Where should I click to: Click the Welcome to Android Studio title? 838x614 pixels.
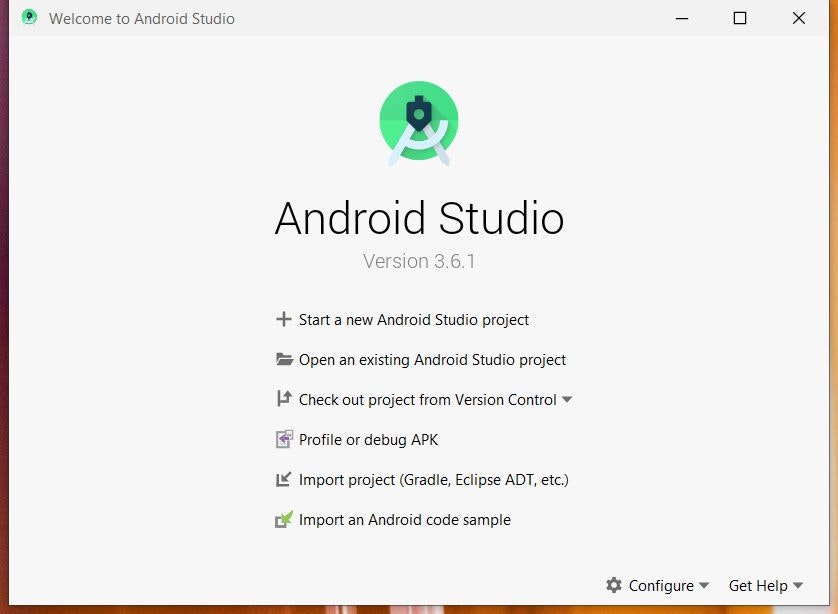click(142, 19)
